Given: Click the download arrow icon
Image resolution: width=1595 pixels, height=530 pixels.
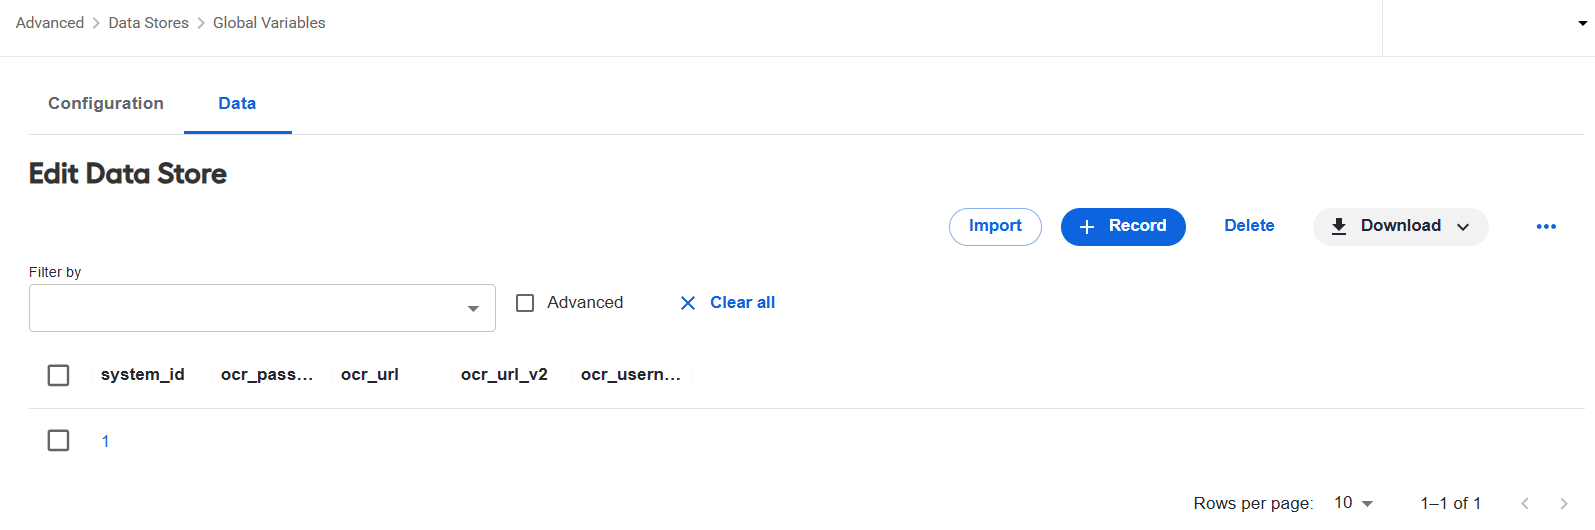Looking at the screenshot, I should 1339,227.
